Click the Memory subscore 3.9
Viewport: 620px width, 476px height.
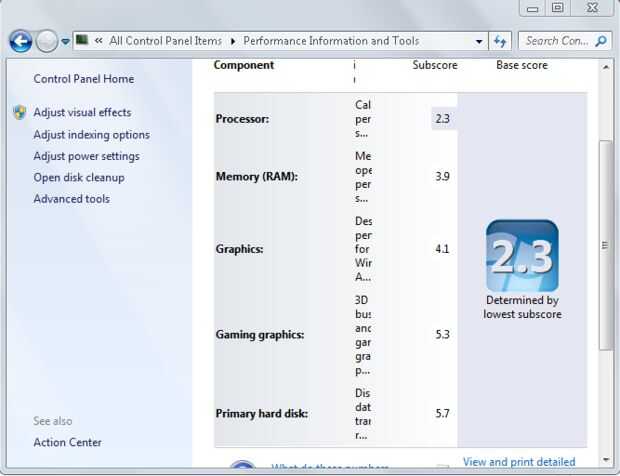(442, 176)
